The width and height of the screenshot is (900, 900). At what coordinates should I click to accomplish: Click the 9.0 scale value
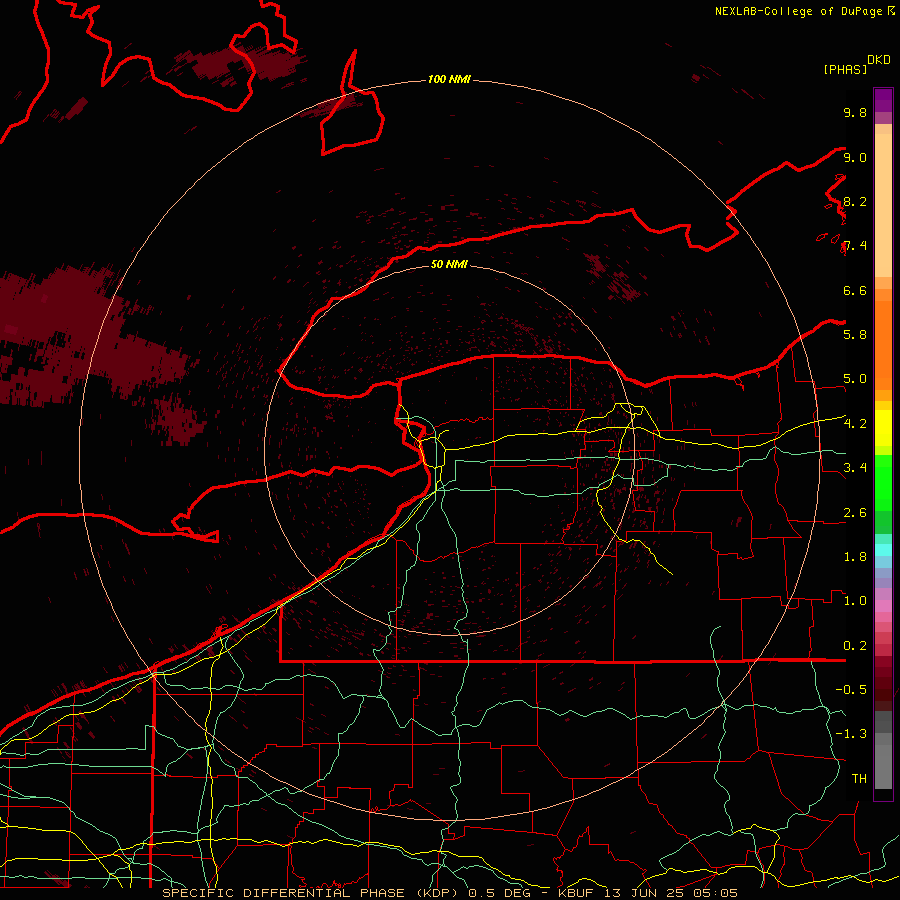point(855,157)
